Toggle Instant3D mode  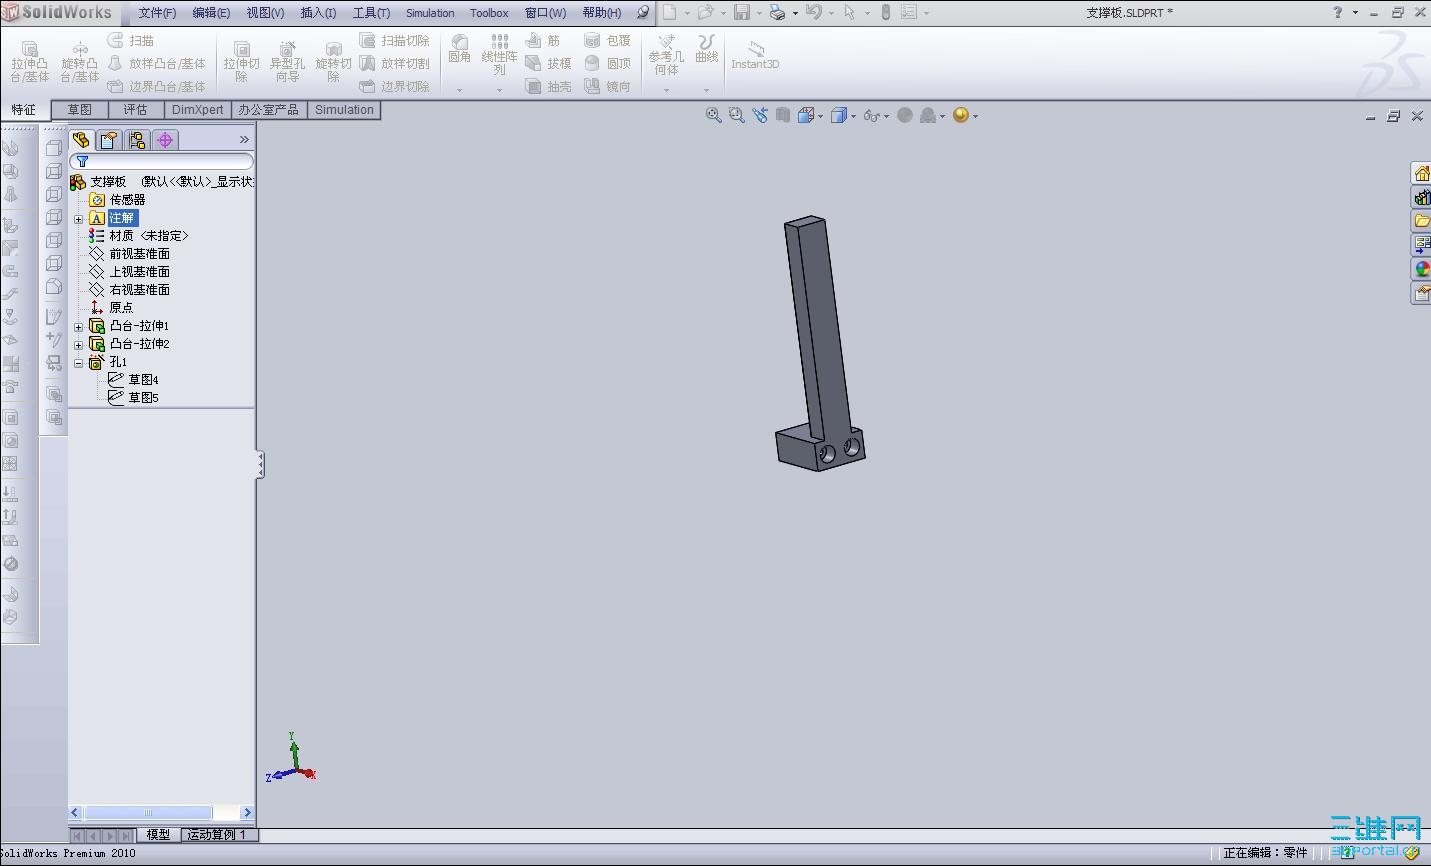click(755, 55)
